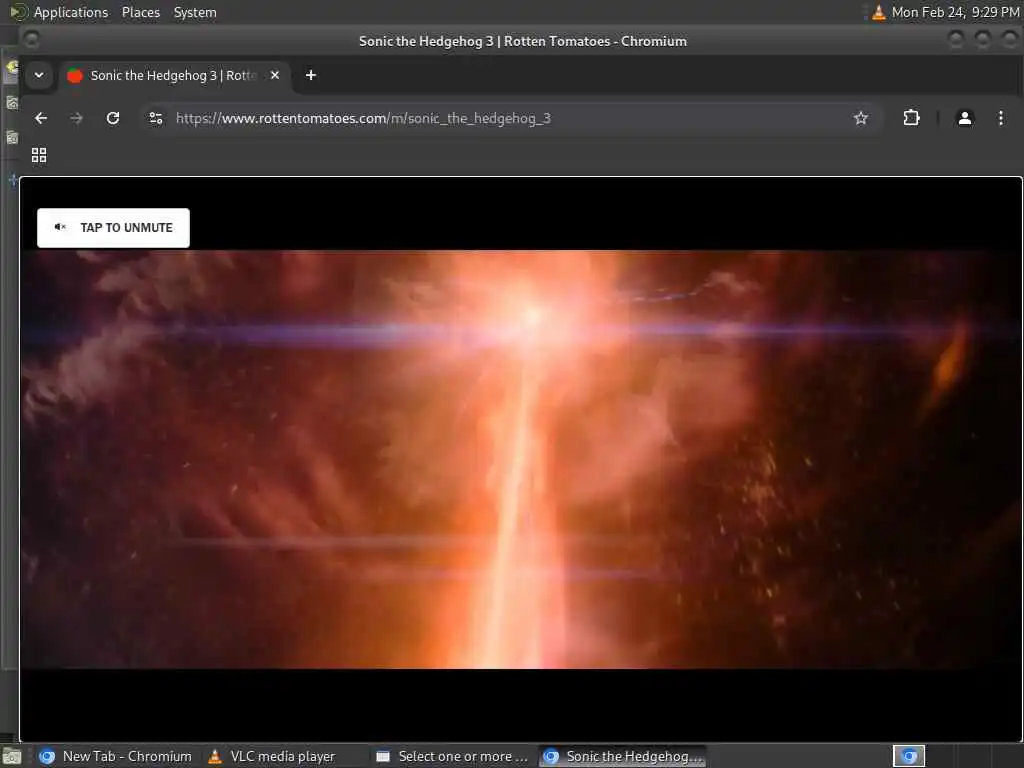
Task: Switch to New Tab - Chromium taskbar window
Action: tap(116, 756)
